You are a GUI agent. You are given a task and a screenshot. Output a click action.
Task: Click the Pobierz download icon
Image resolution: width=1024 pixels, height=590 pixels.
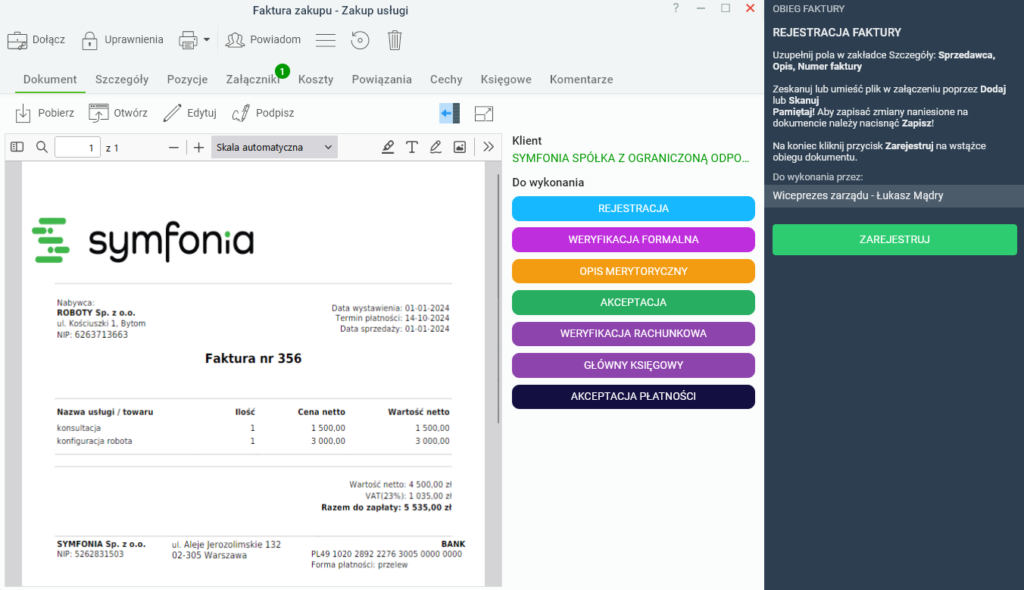click(23, 113)
